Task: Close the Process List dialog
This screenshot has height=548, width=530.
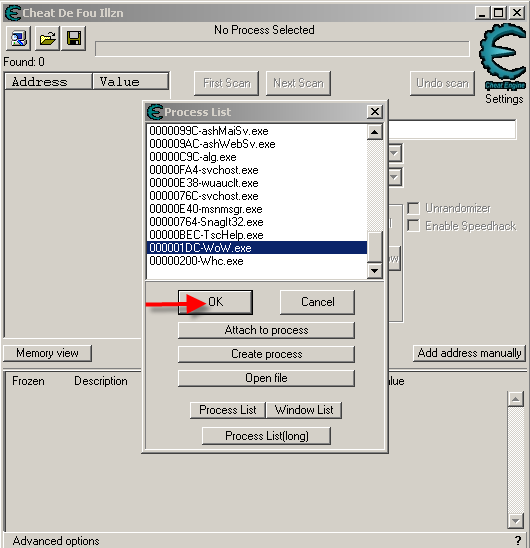Action: tap(374, 112)
